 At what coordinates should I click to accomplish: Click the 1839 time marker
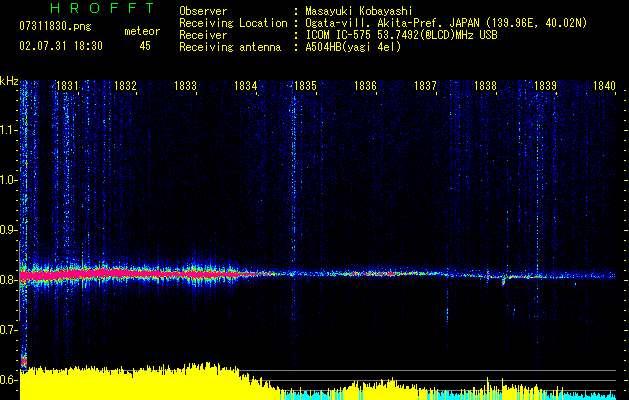coord(545,86)
